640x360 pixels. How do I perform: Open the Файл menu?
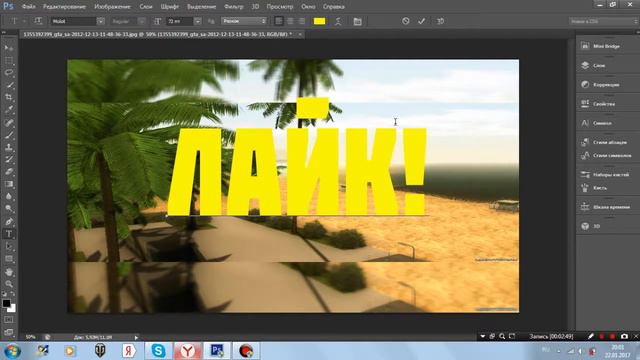coord(28,7)
